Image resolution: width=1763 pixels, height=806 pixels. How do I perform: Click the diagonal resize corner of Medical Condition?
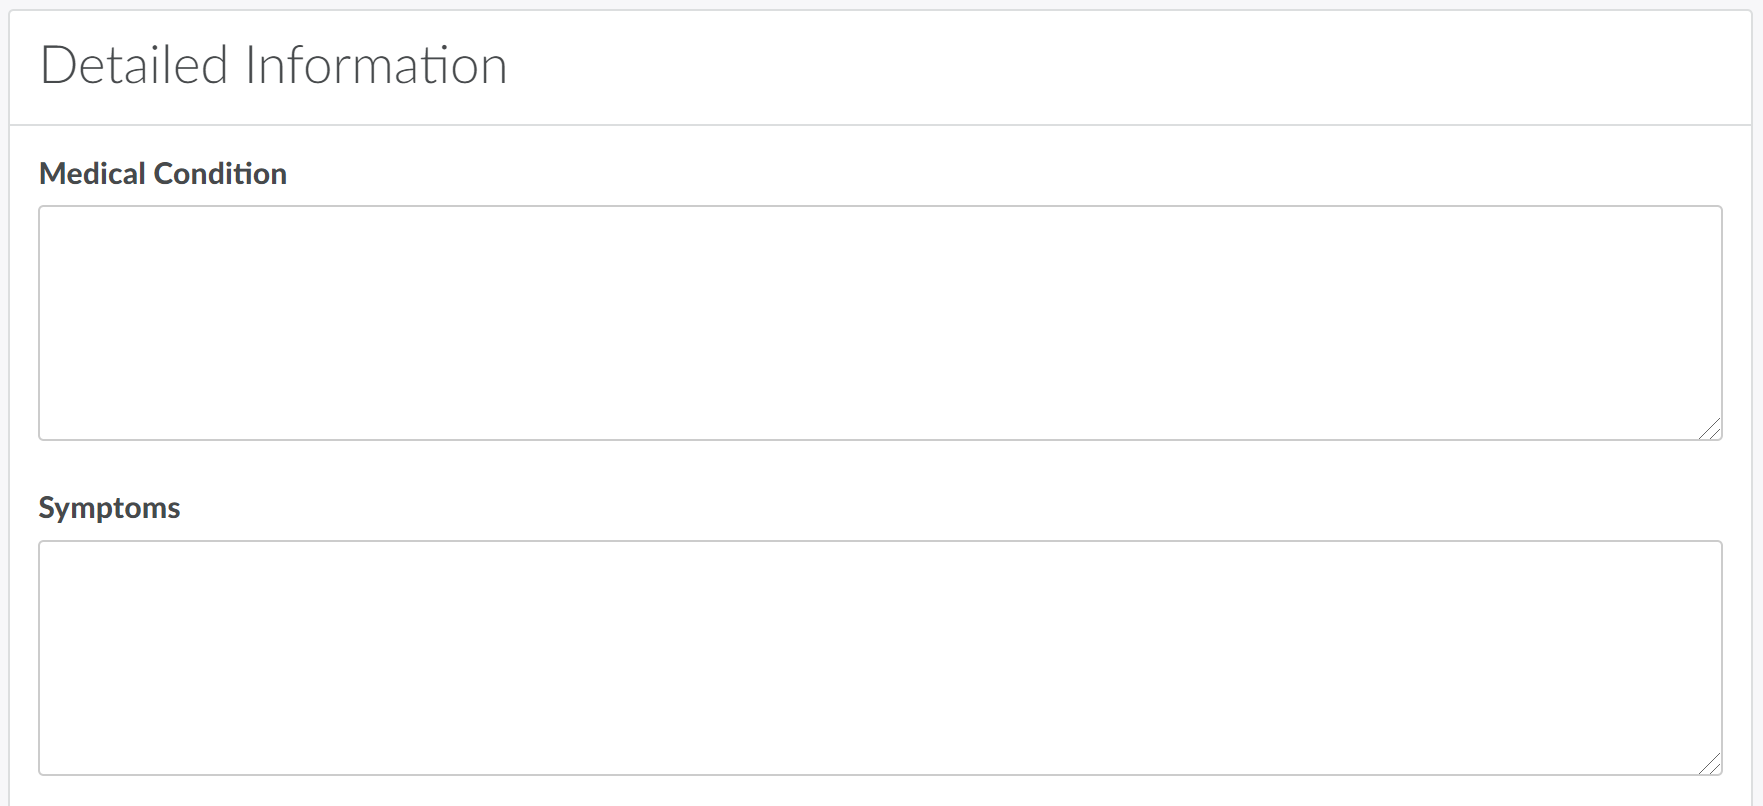(1710, 429)
